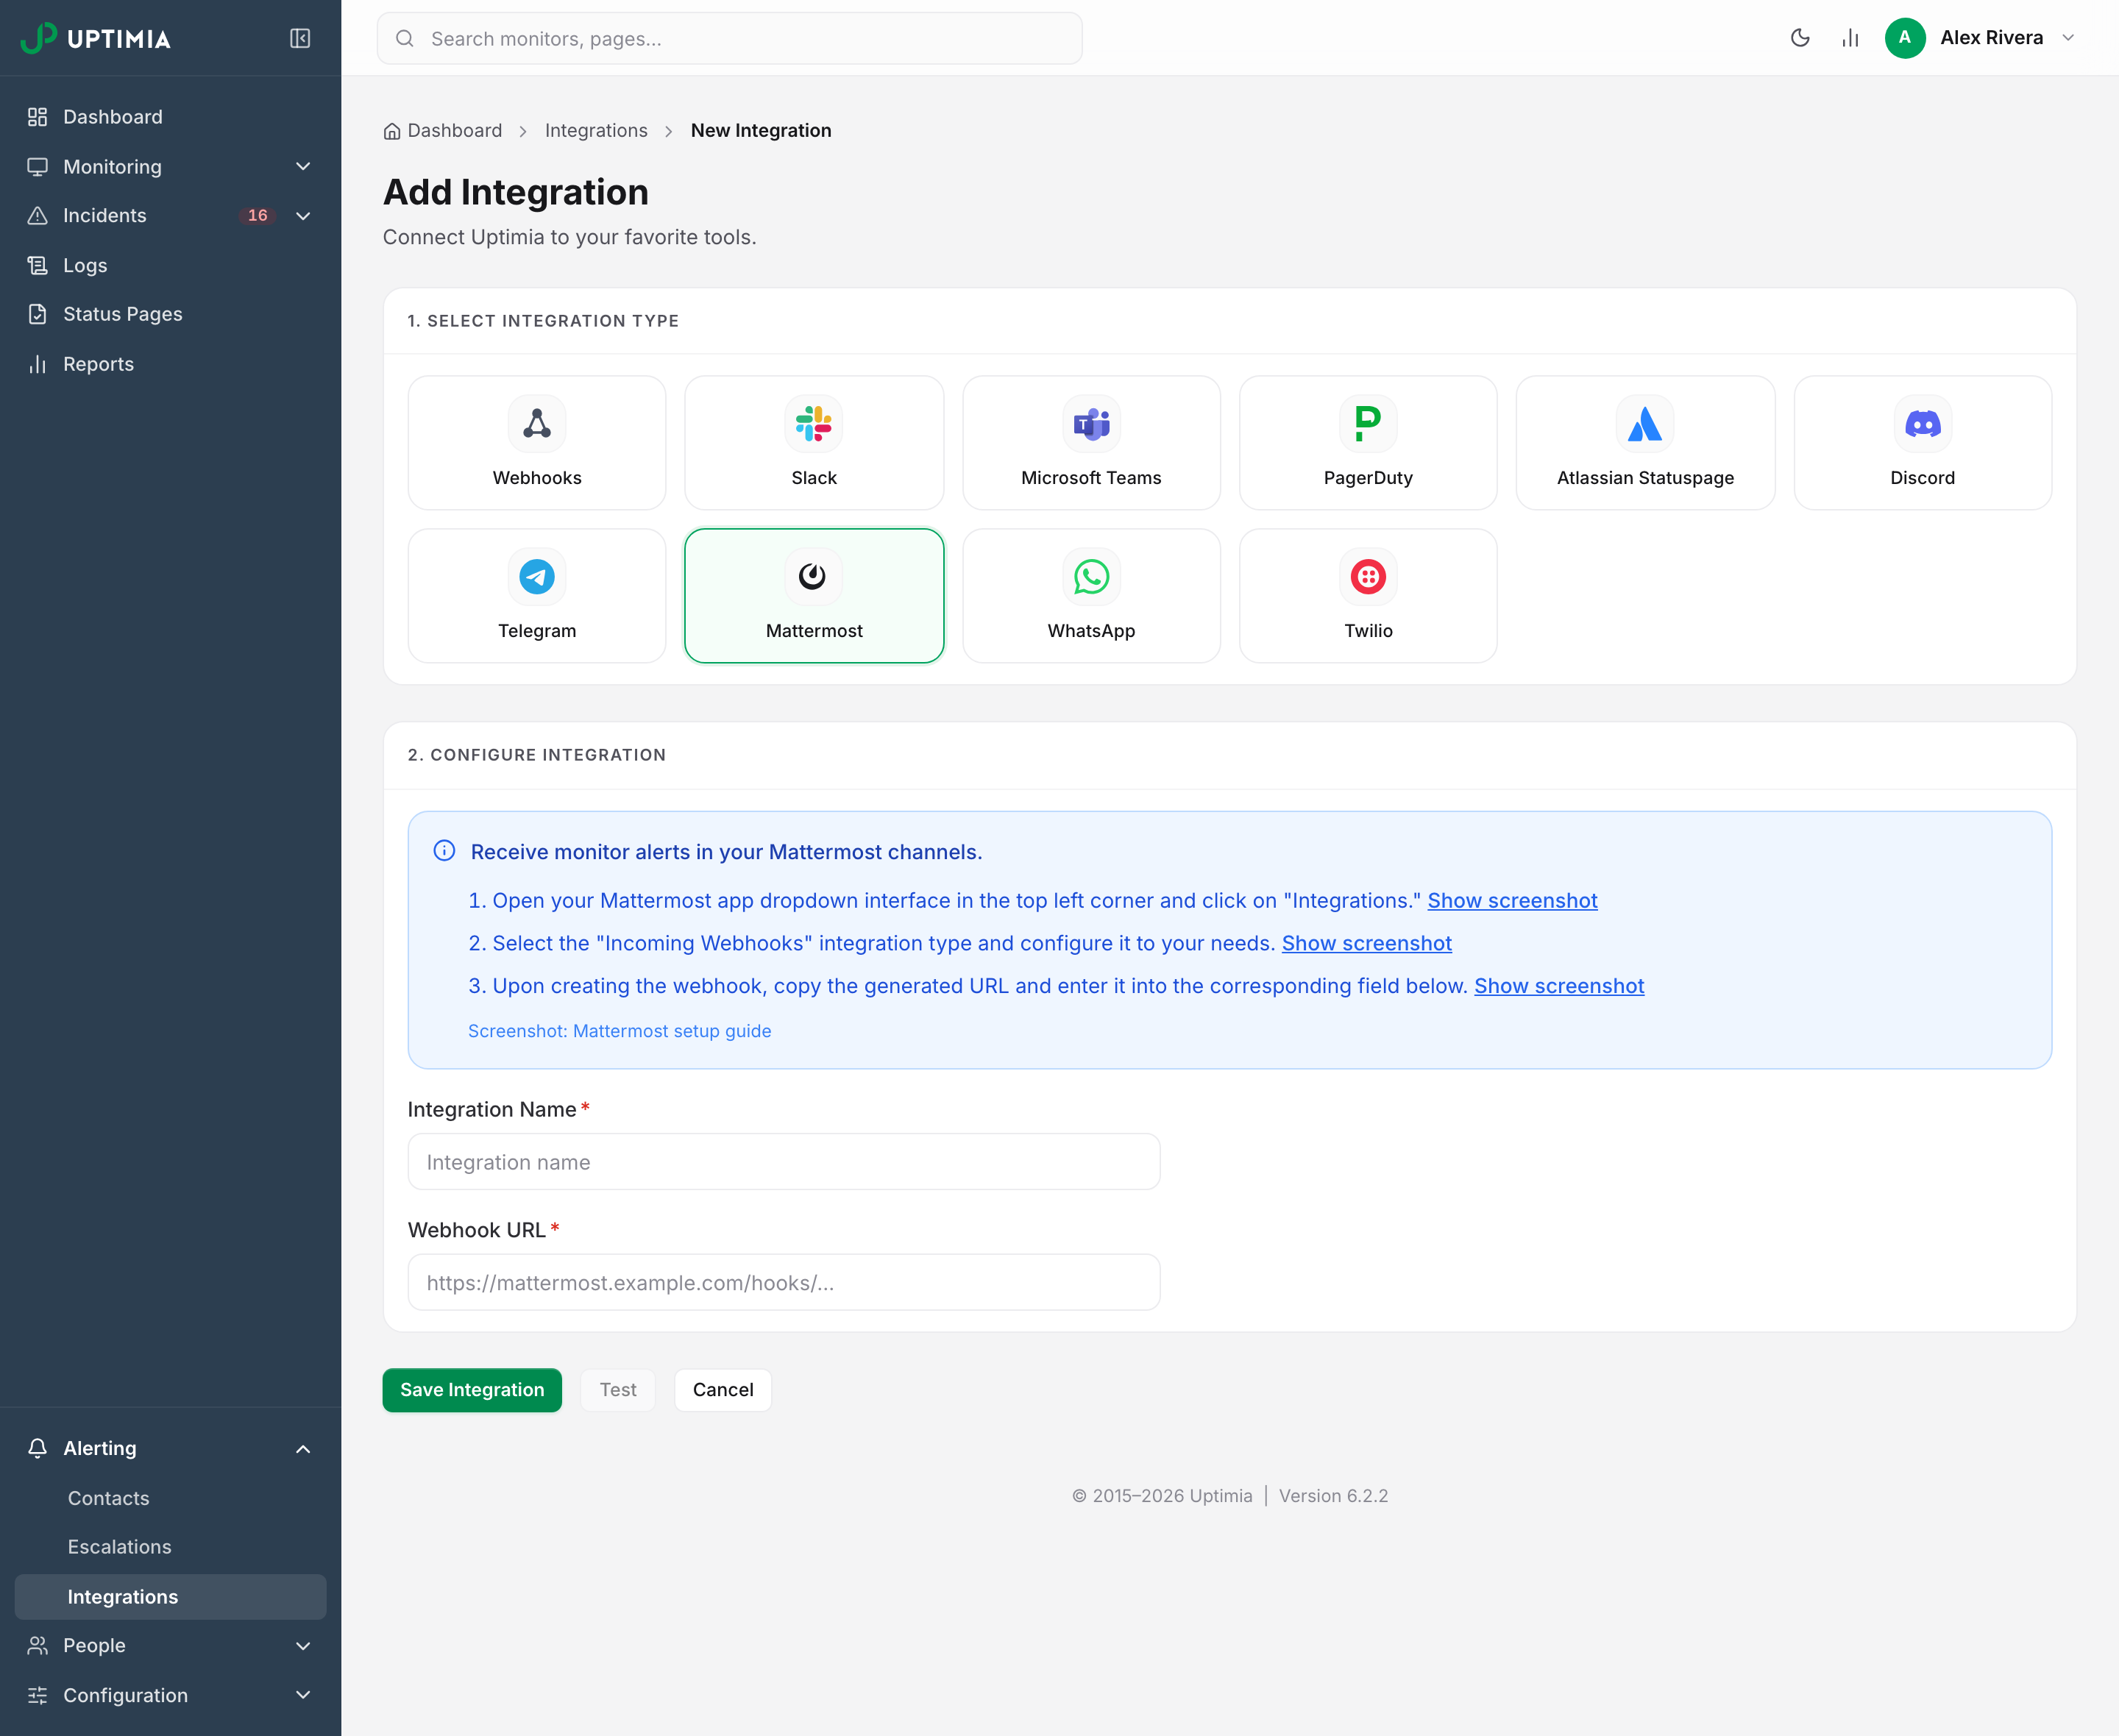Go to Dashboard via breadcrumb

pos(443,131)
